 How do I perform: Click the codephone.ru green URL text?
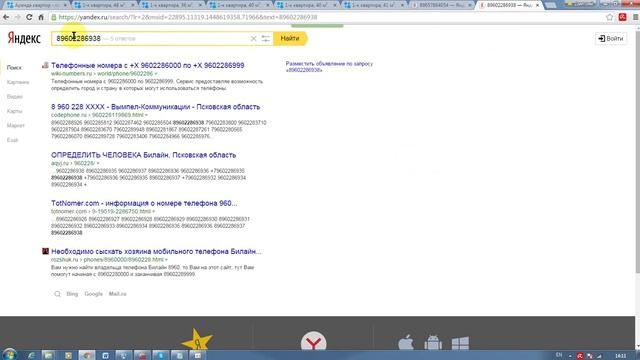tap(97, 115)
